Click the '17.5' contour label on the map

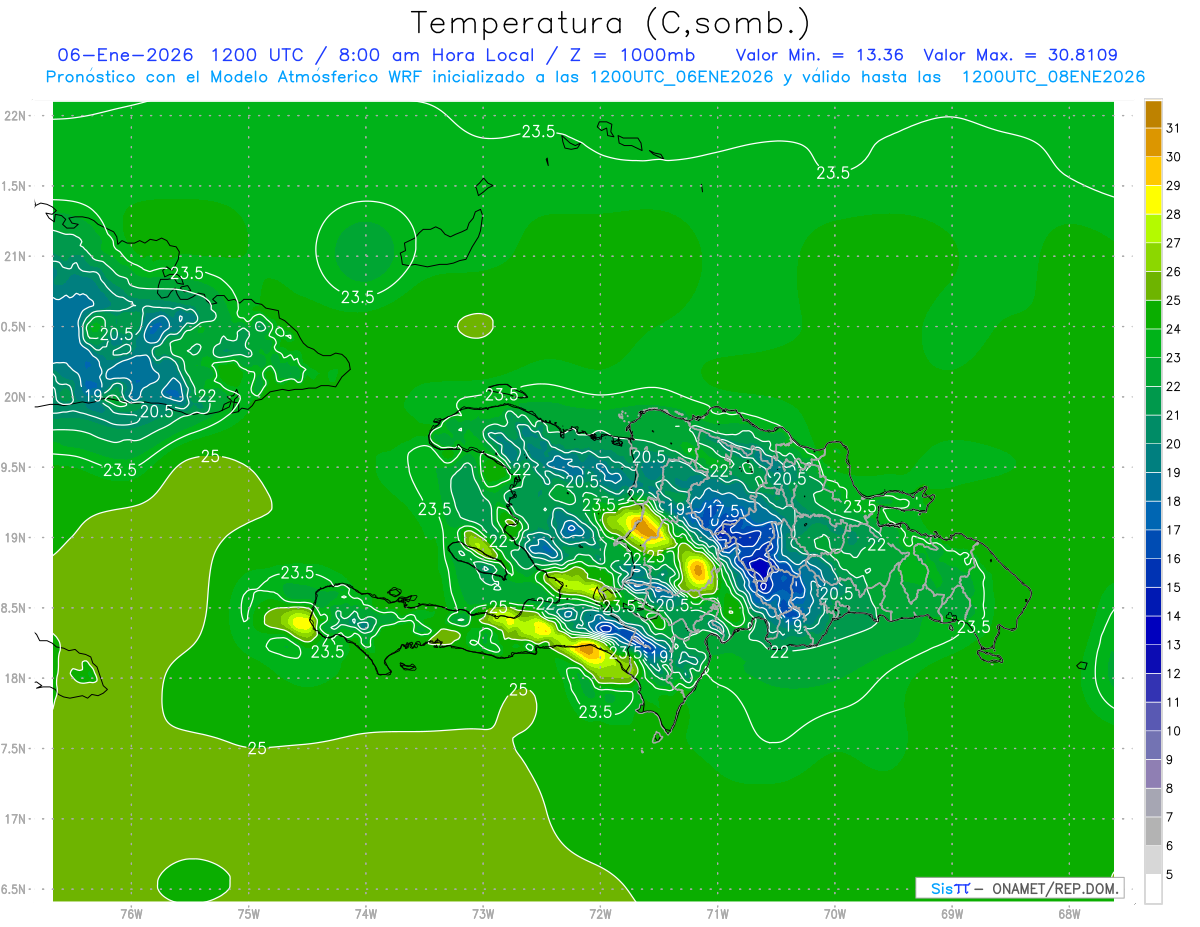722,511
